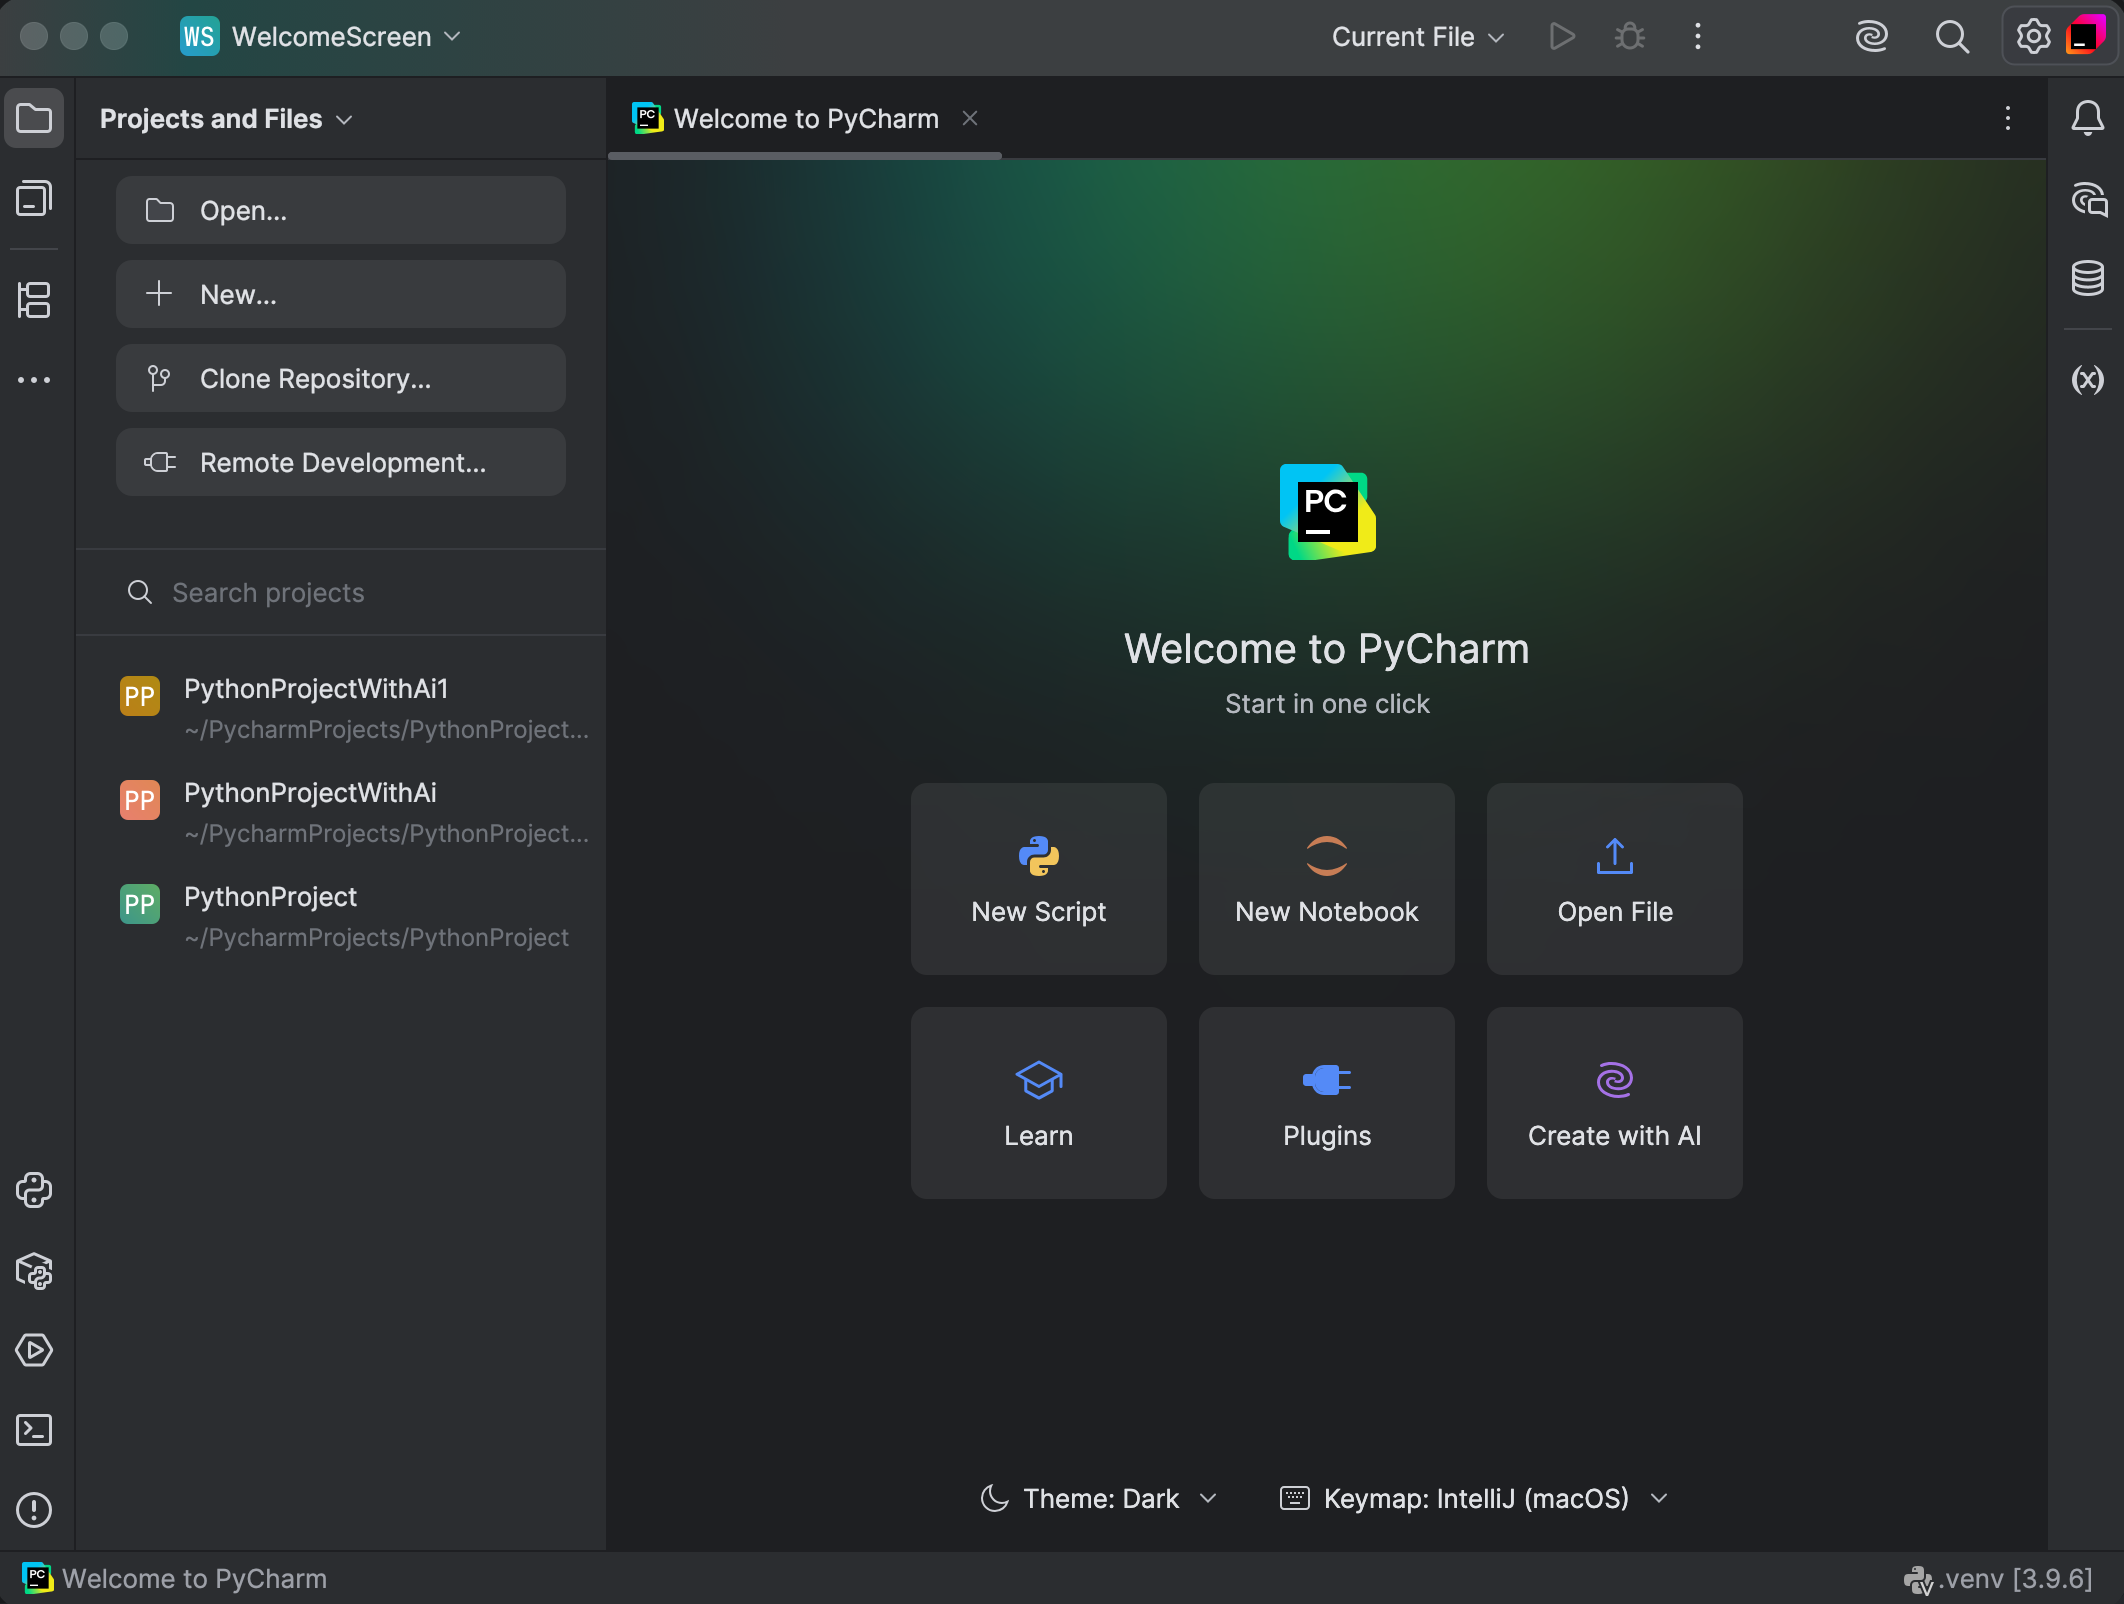Open the Structure tool window icon

pos(34,299)
